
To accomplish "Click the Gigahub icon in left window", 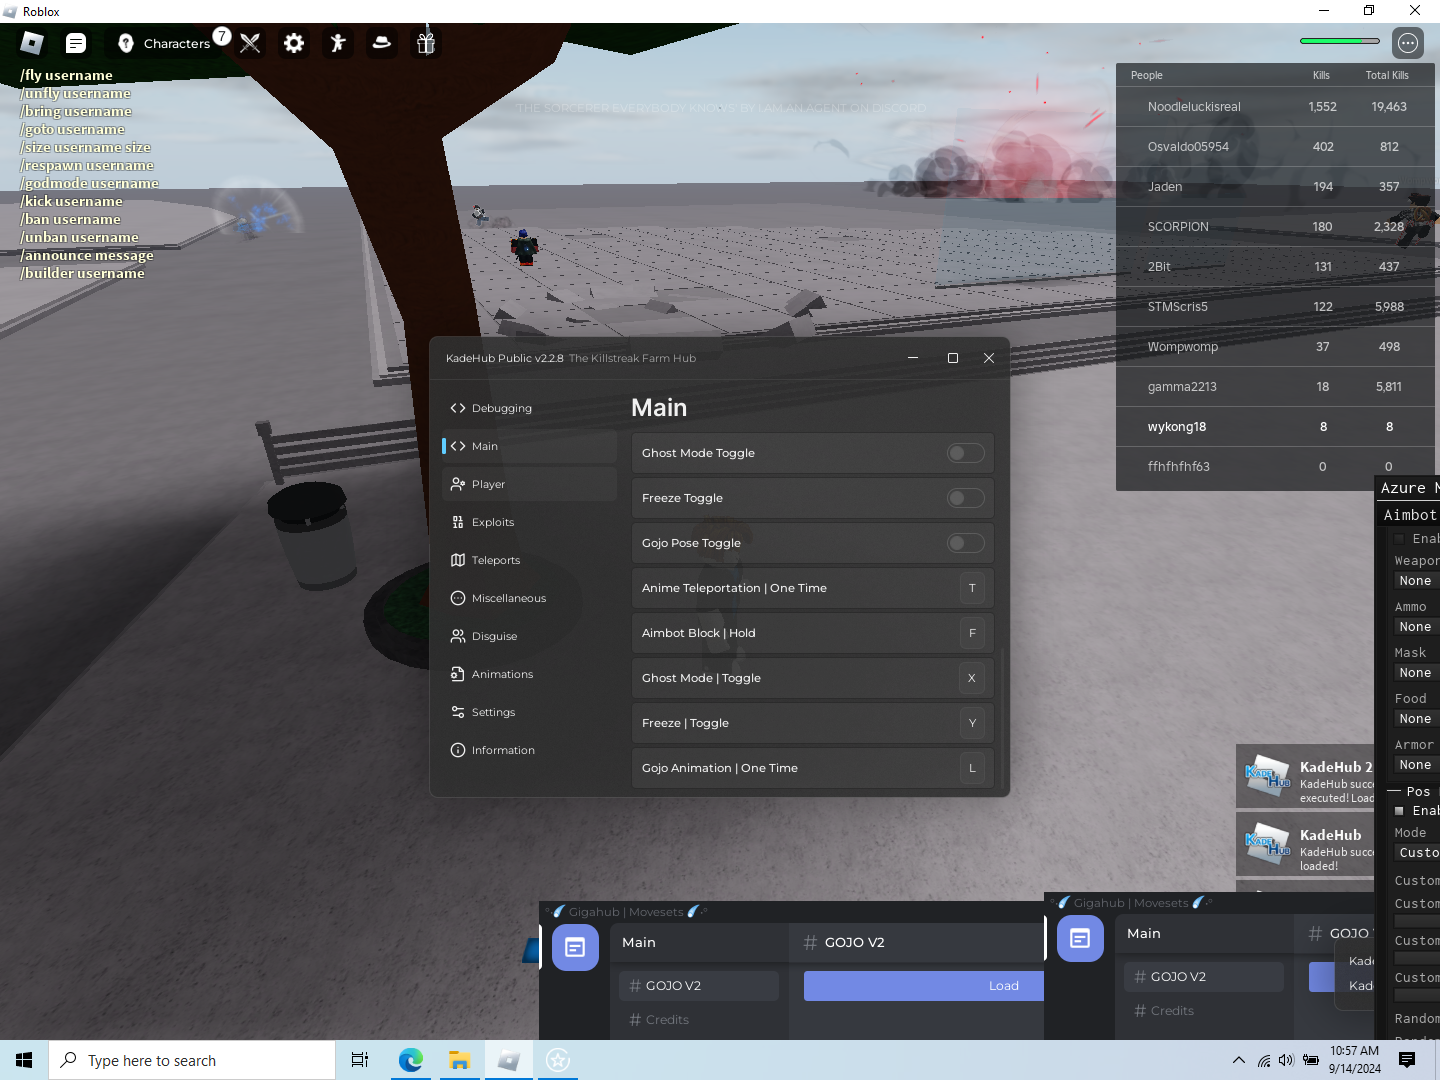I will (575, 947).
